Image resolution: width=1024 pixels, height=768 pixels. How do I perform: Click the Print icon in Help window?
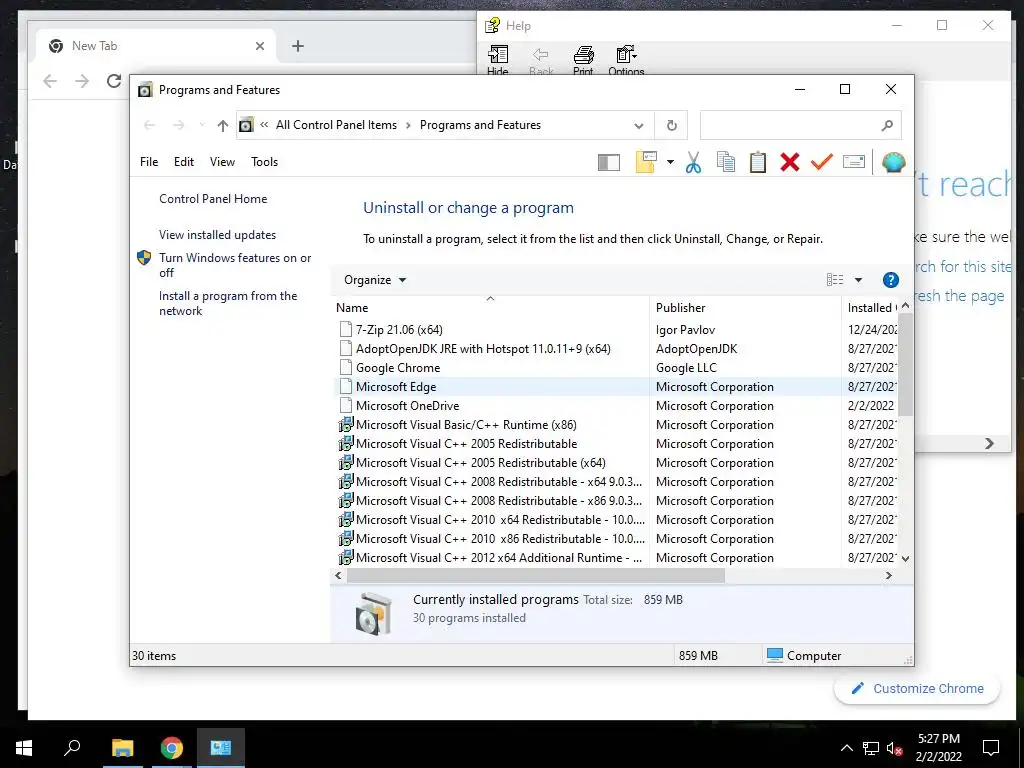point(583,61)
